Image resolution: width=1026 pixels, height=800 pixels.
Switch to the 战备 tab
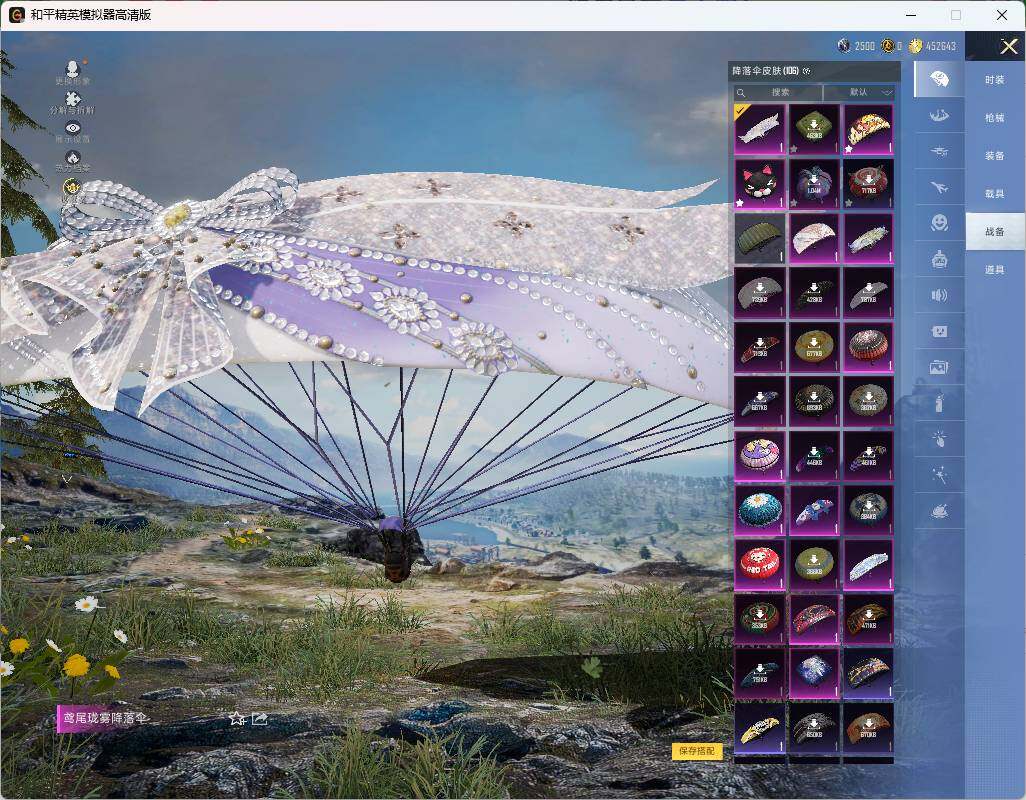coord(995,232)
